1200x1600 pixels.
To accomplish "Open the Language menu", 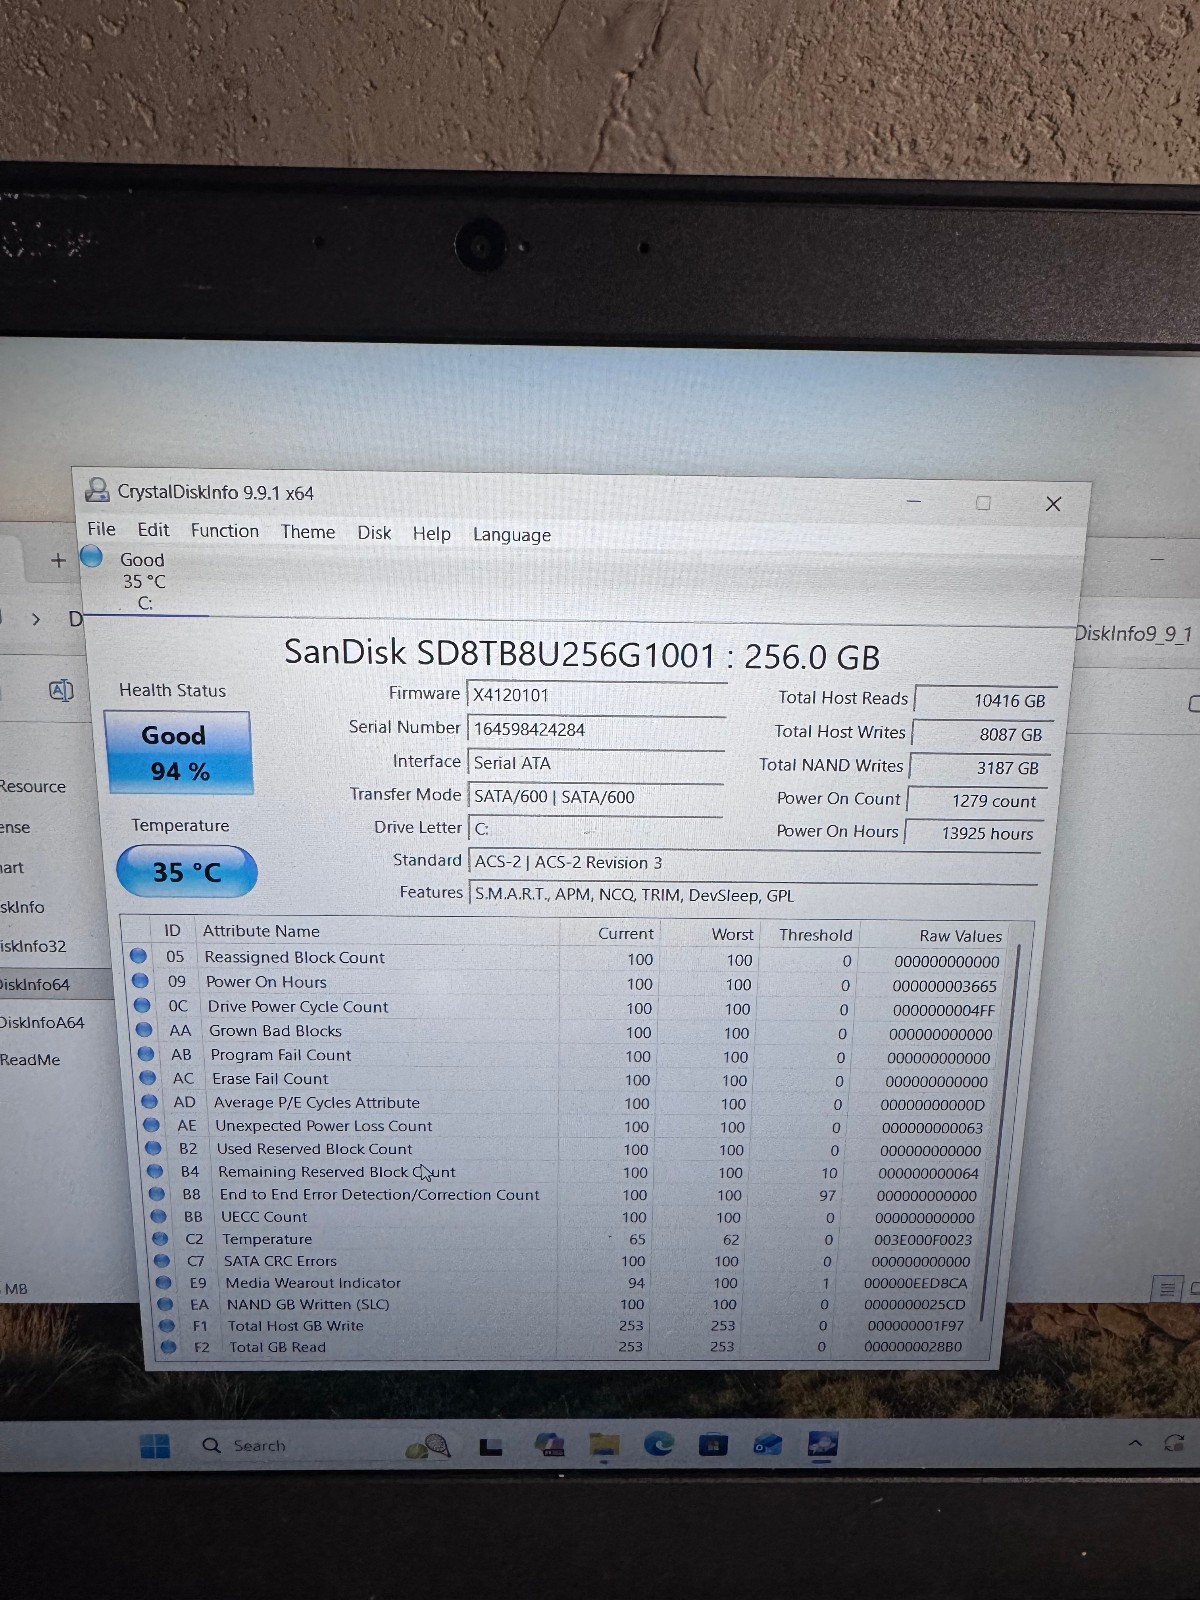I will pos(512,535).
